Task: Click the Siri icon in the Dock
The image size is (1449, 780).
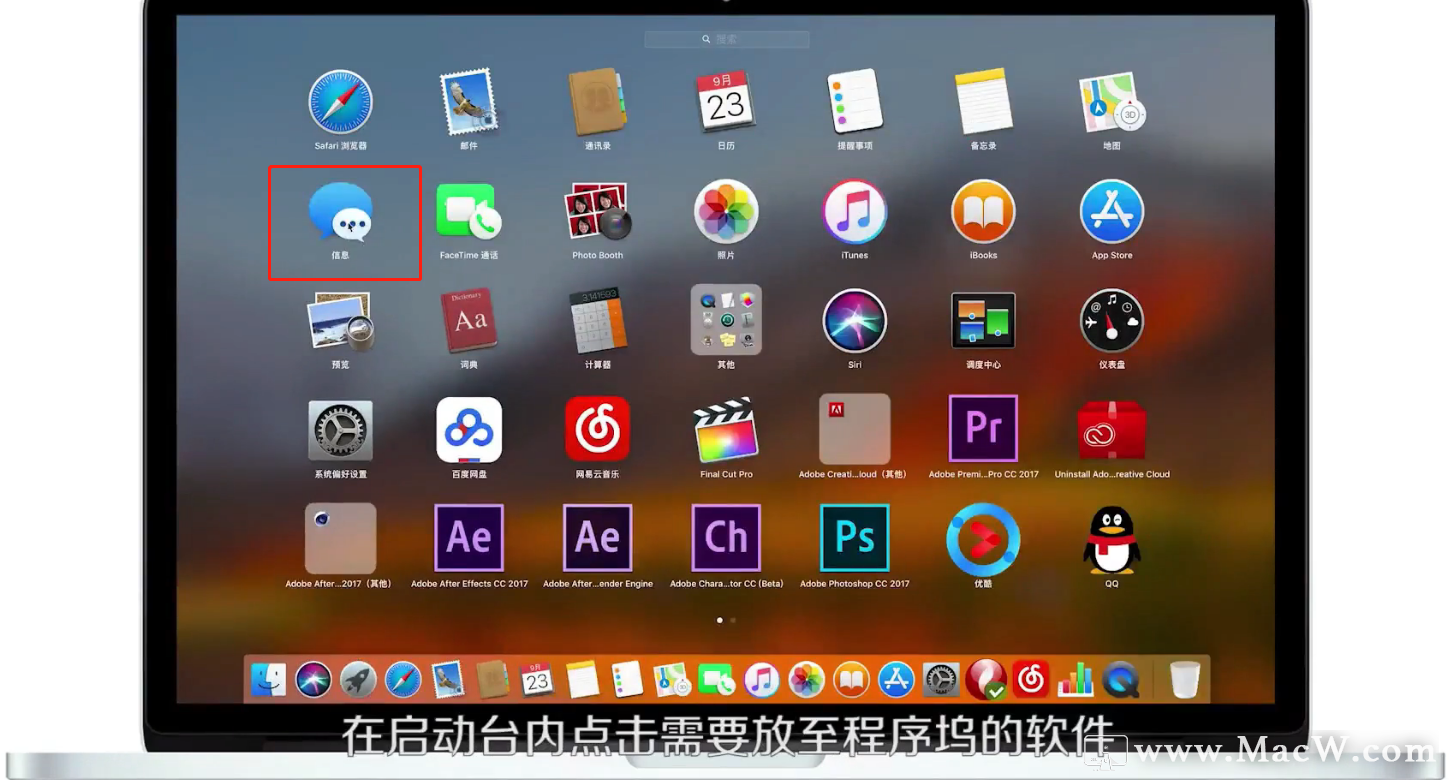Action: coord(313,680)
